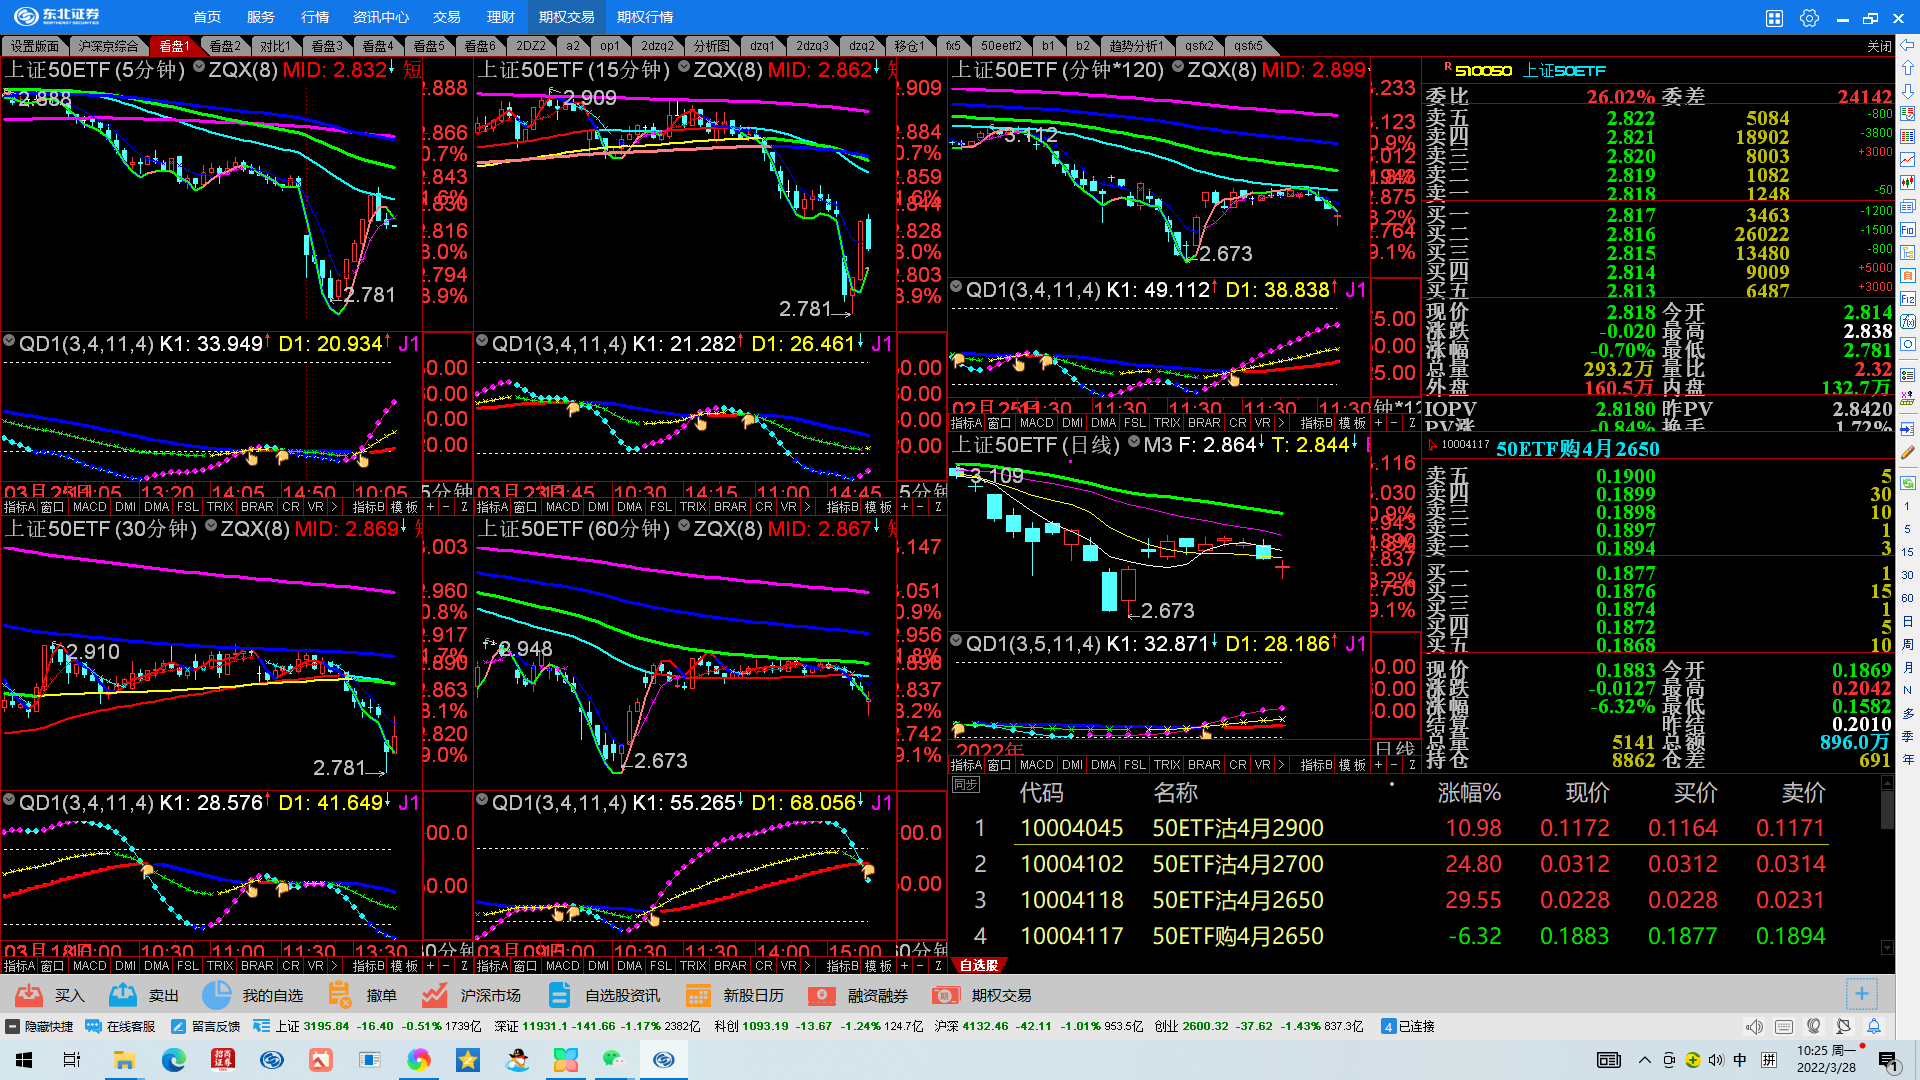Viewport: 1920px width, 1080px height.
Task: Toggle 隐藏快捷 hide shortcuts in status bar
Action: tap(40, 1026)
